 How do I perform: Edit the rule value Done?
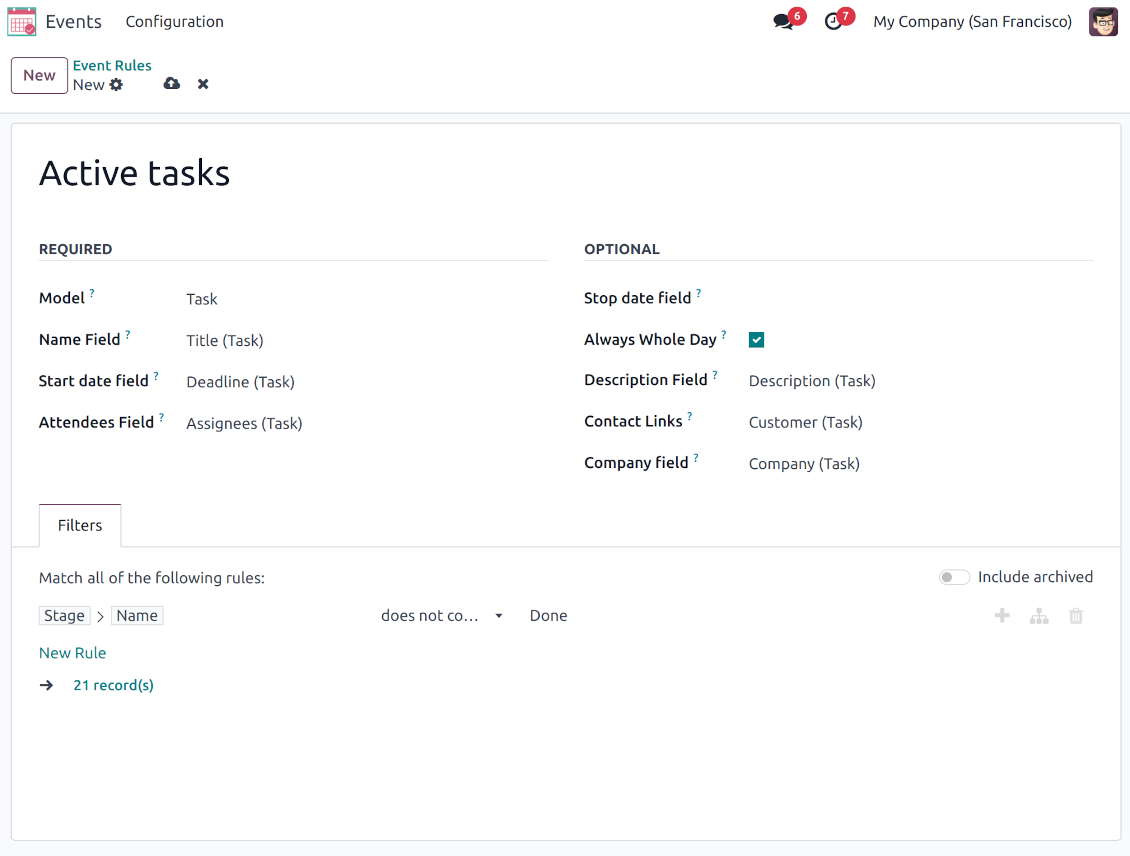pos(548,615)
